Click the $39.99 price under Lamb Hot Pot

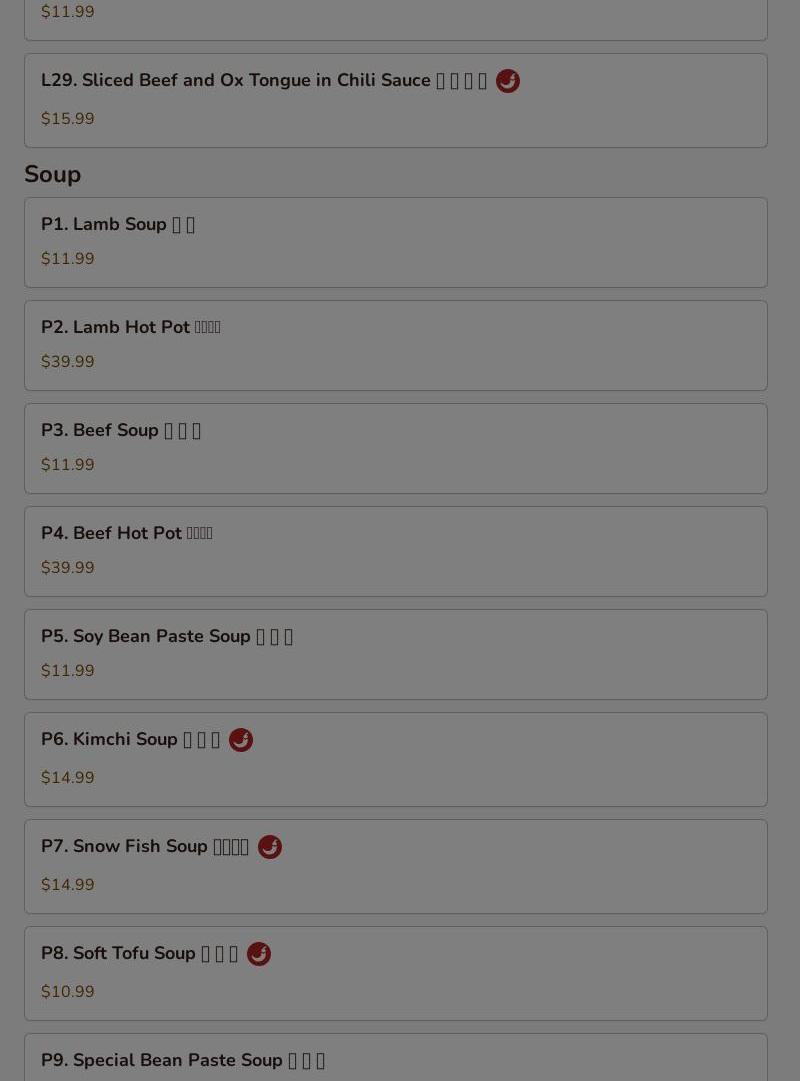coord(67,362)
